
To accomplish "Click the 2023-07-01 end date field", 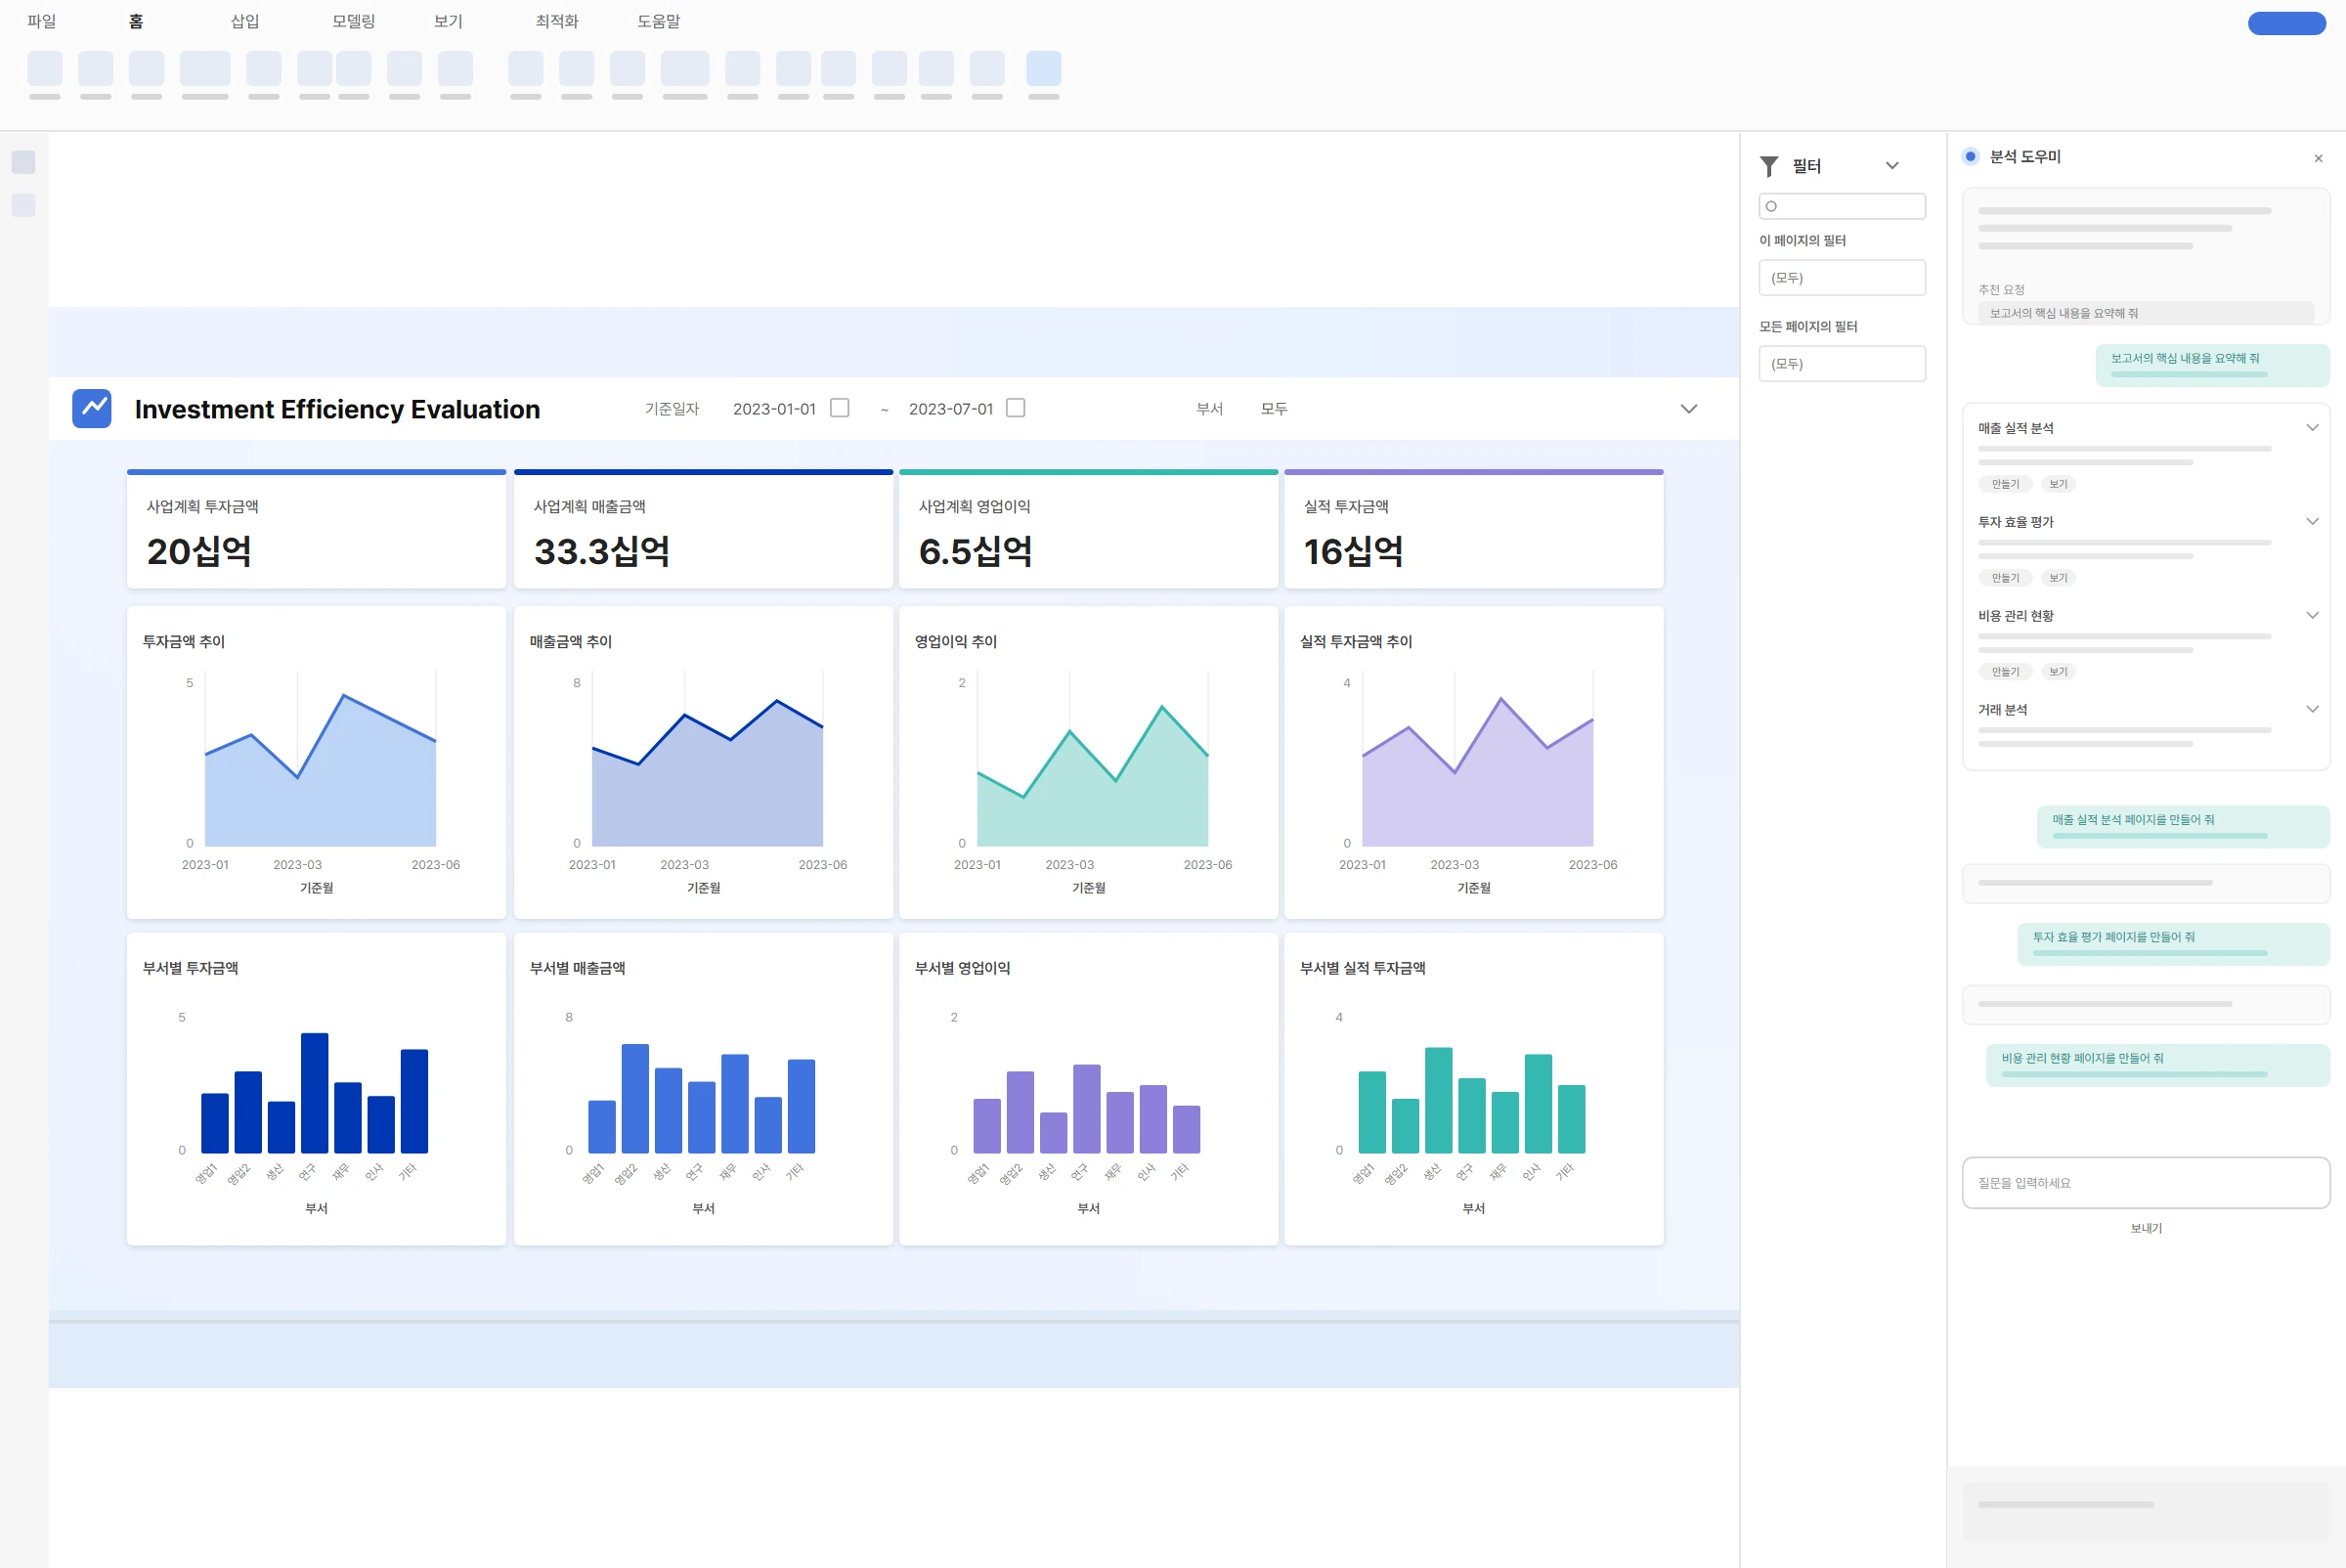I will tap(951, 408).
